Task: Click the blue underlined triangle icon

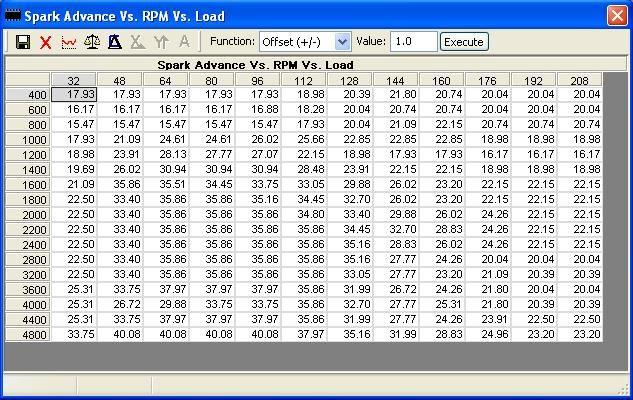Action: 114,42
